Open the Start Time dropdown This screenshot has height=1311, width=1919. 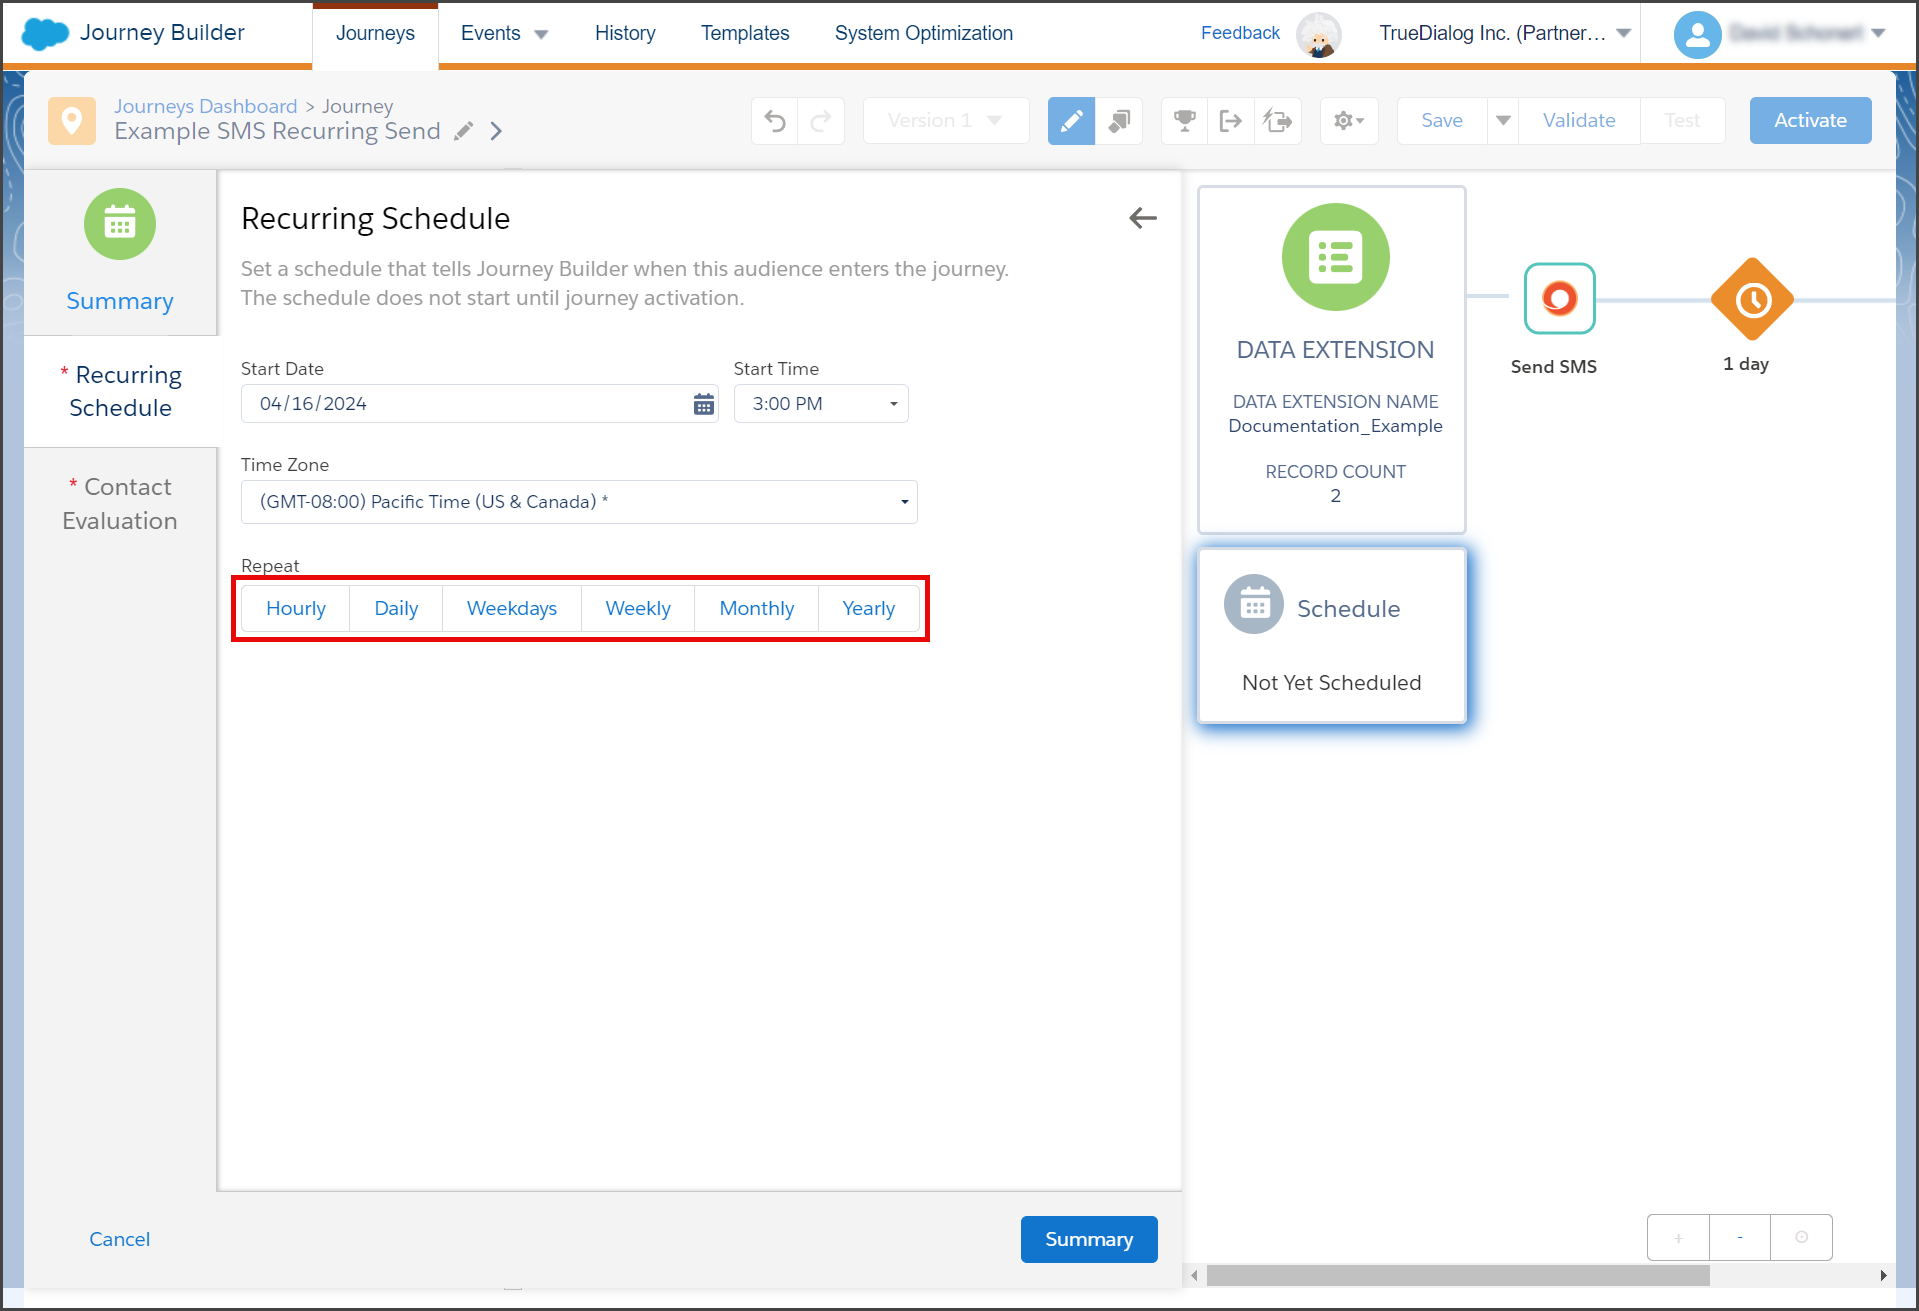coord(821,404)
